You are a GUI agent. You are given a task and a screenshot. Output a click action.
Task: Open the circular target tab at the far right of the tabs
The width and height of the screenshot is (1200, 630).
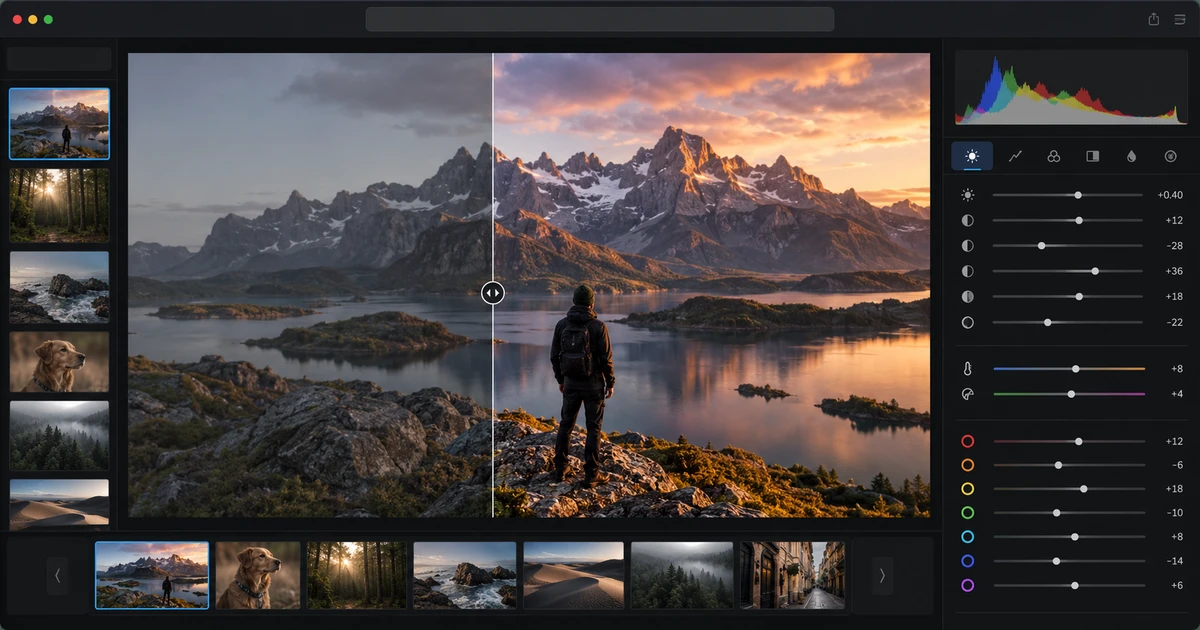click(x=1170, y=156)
